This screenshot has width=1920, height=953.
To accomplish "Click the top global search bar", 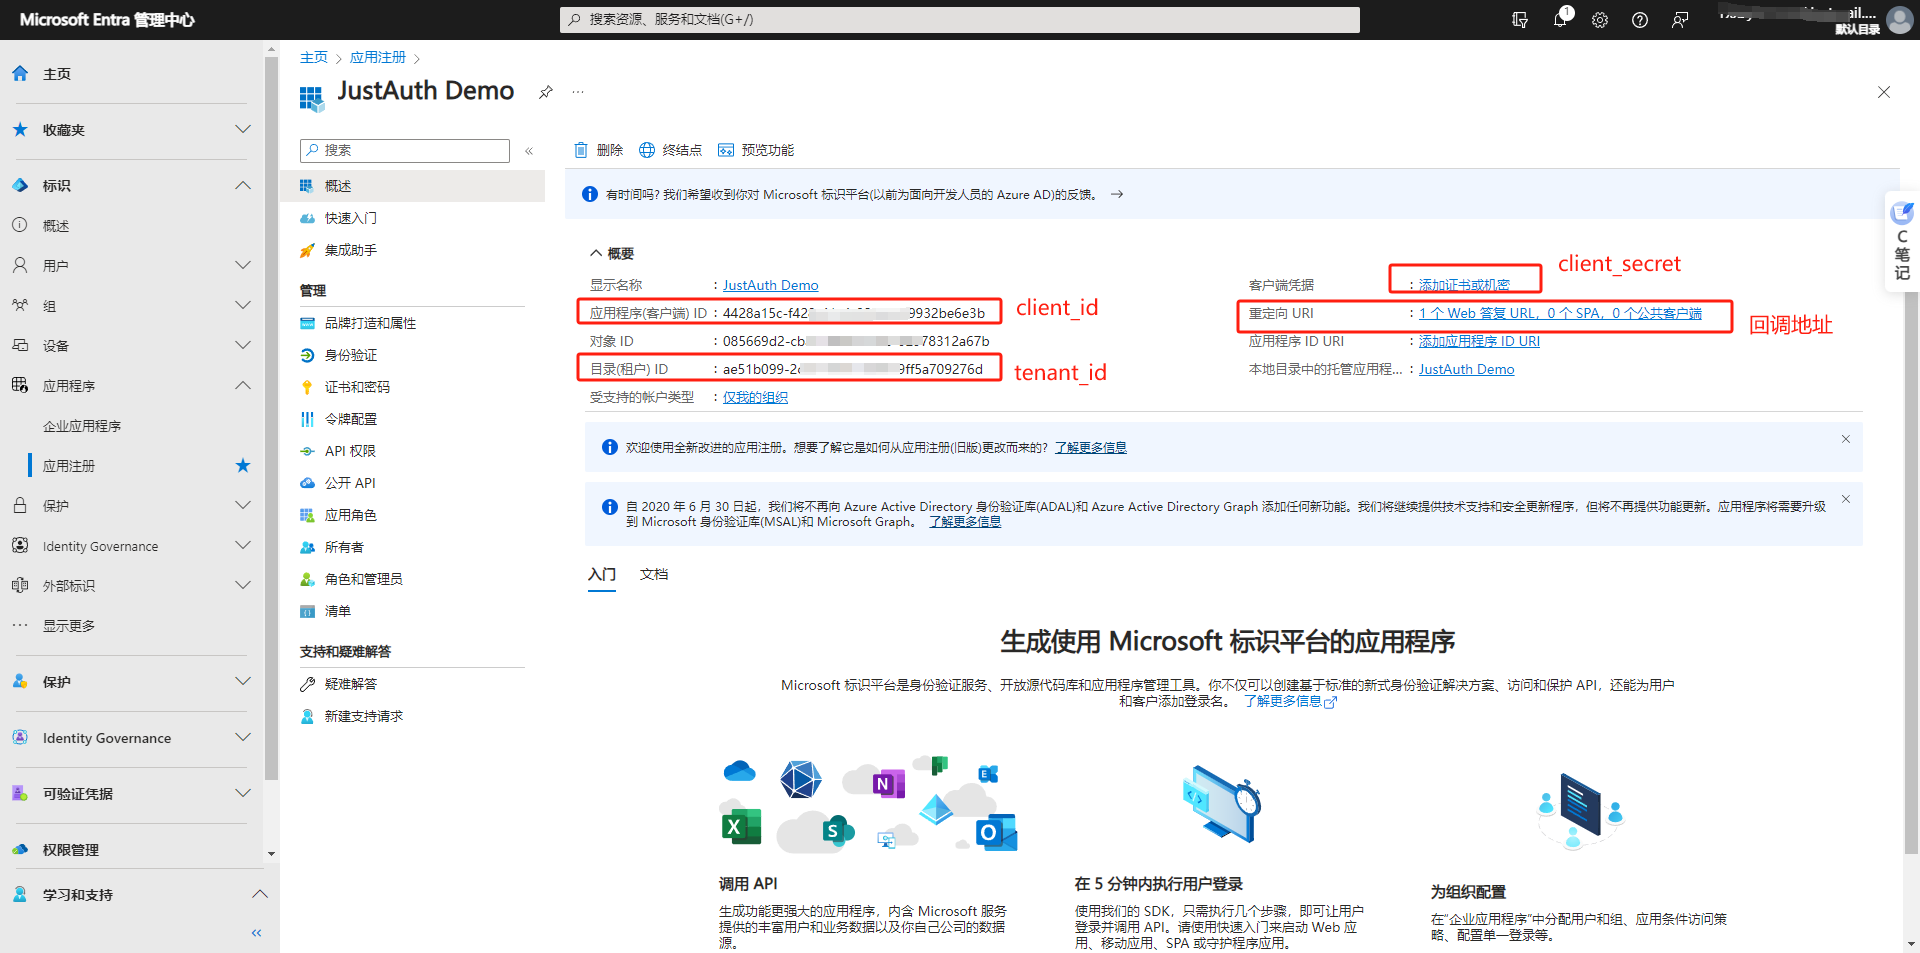I will pos(959,20).
